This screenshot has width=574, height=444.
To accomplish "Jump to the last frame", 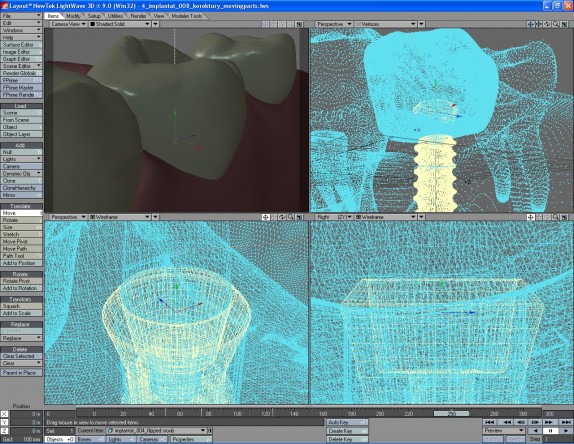I will coord(566,422).
